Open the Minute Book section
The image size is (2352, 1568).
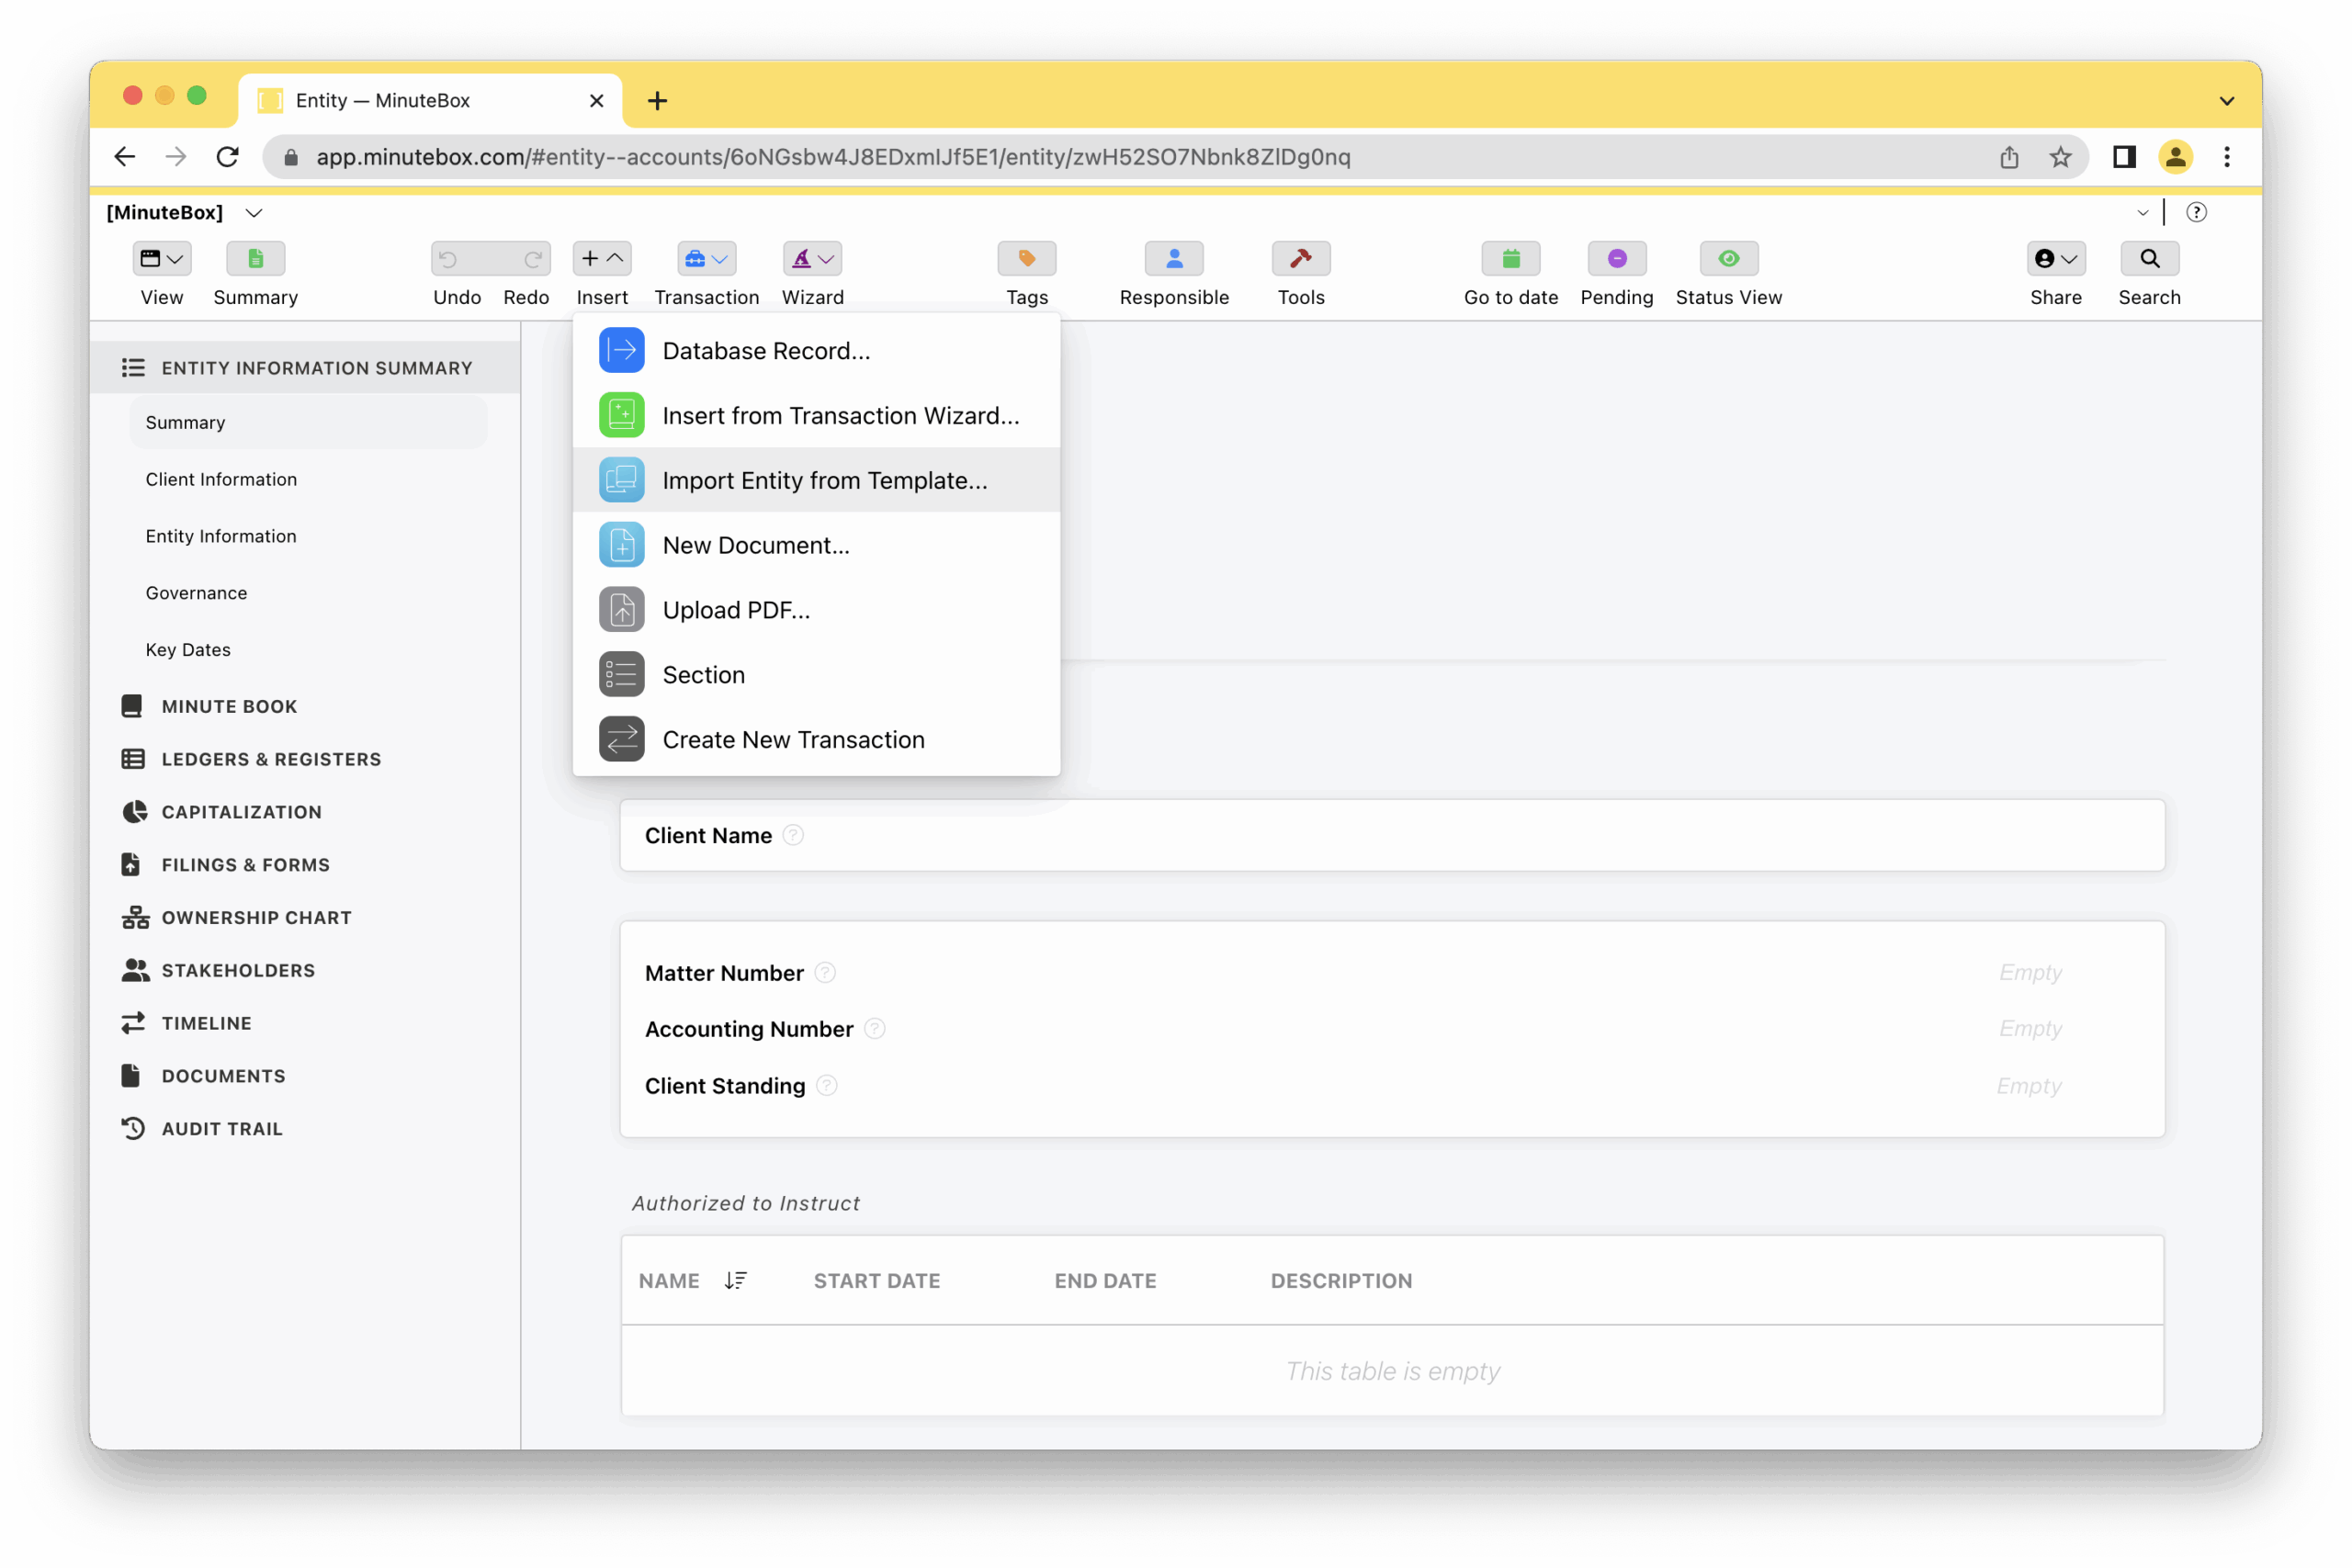[x=229, y=706]
